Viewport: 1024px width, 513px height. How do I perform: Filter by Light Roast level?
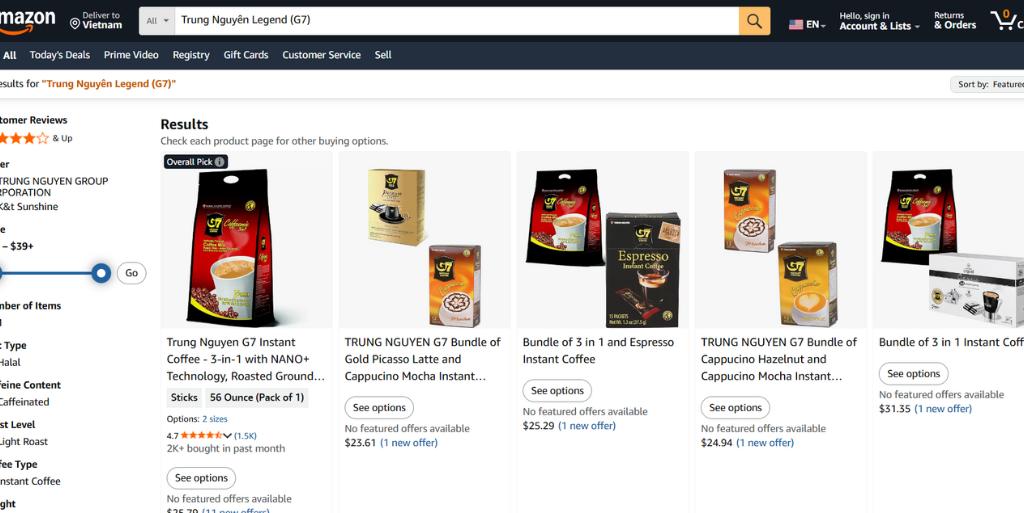[x=24, y=441]
